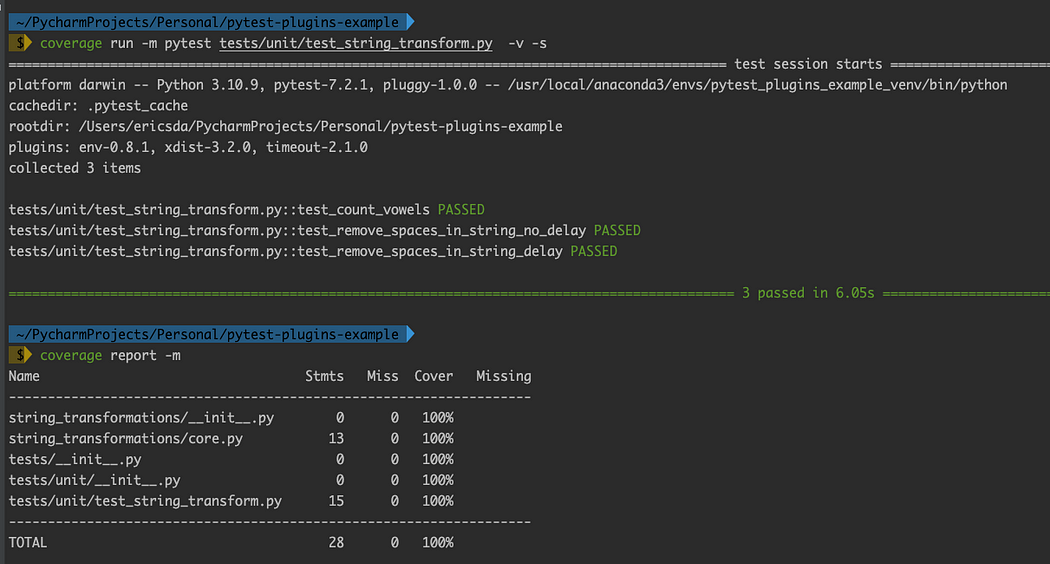Click 'report -m' in the second command
Image resolution: width=1050 pixels, height=564 pixels.
tap(145, 356)
